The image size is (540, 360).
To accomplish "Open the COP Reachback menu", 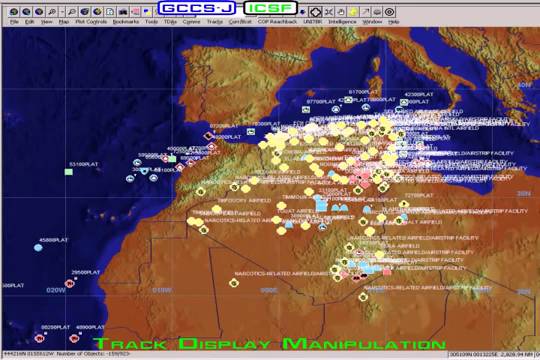I will pos(277,22).
